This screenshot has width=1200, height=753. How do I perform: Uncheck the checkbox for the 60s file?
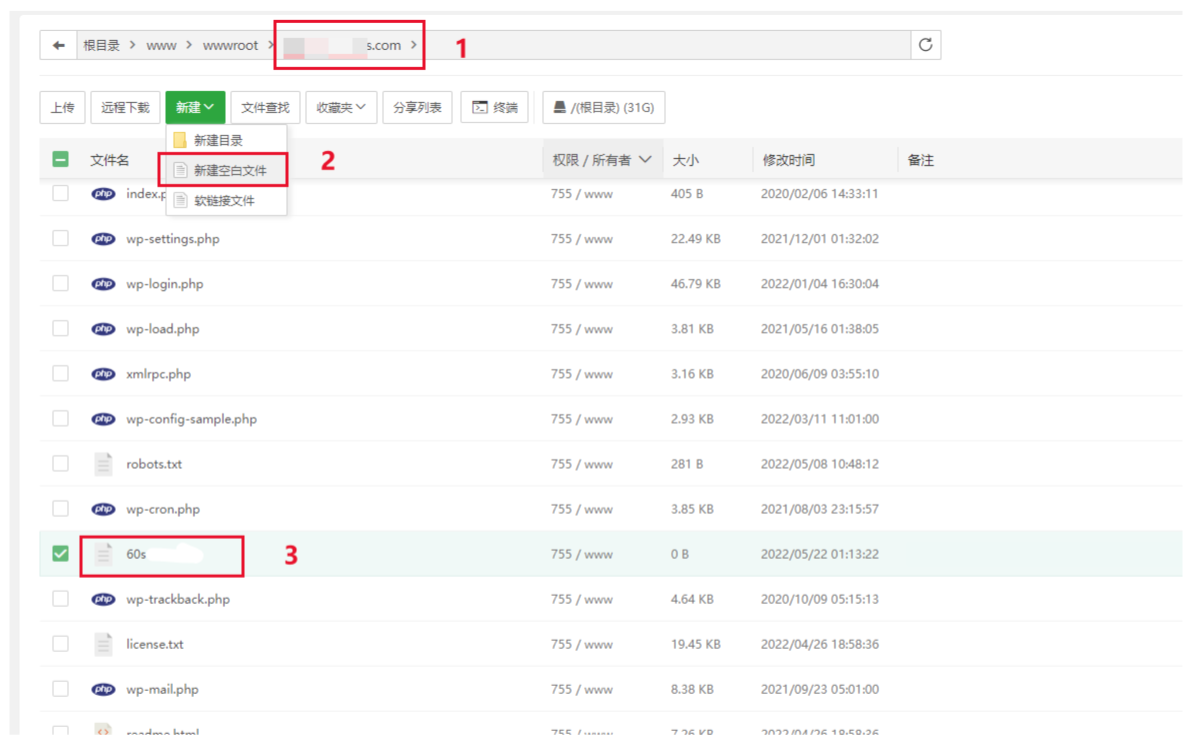tap(61, 553)
